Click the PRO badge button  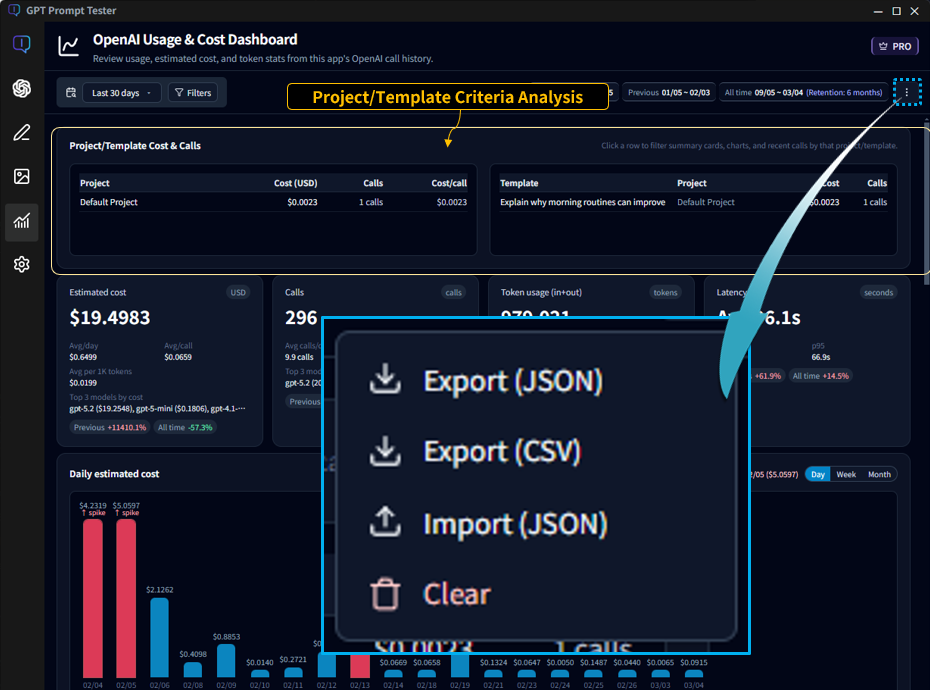pyautogui.click(x=894, y=46)
